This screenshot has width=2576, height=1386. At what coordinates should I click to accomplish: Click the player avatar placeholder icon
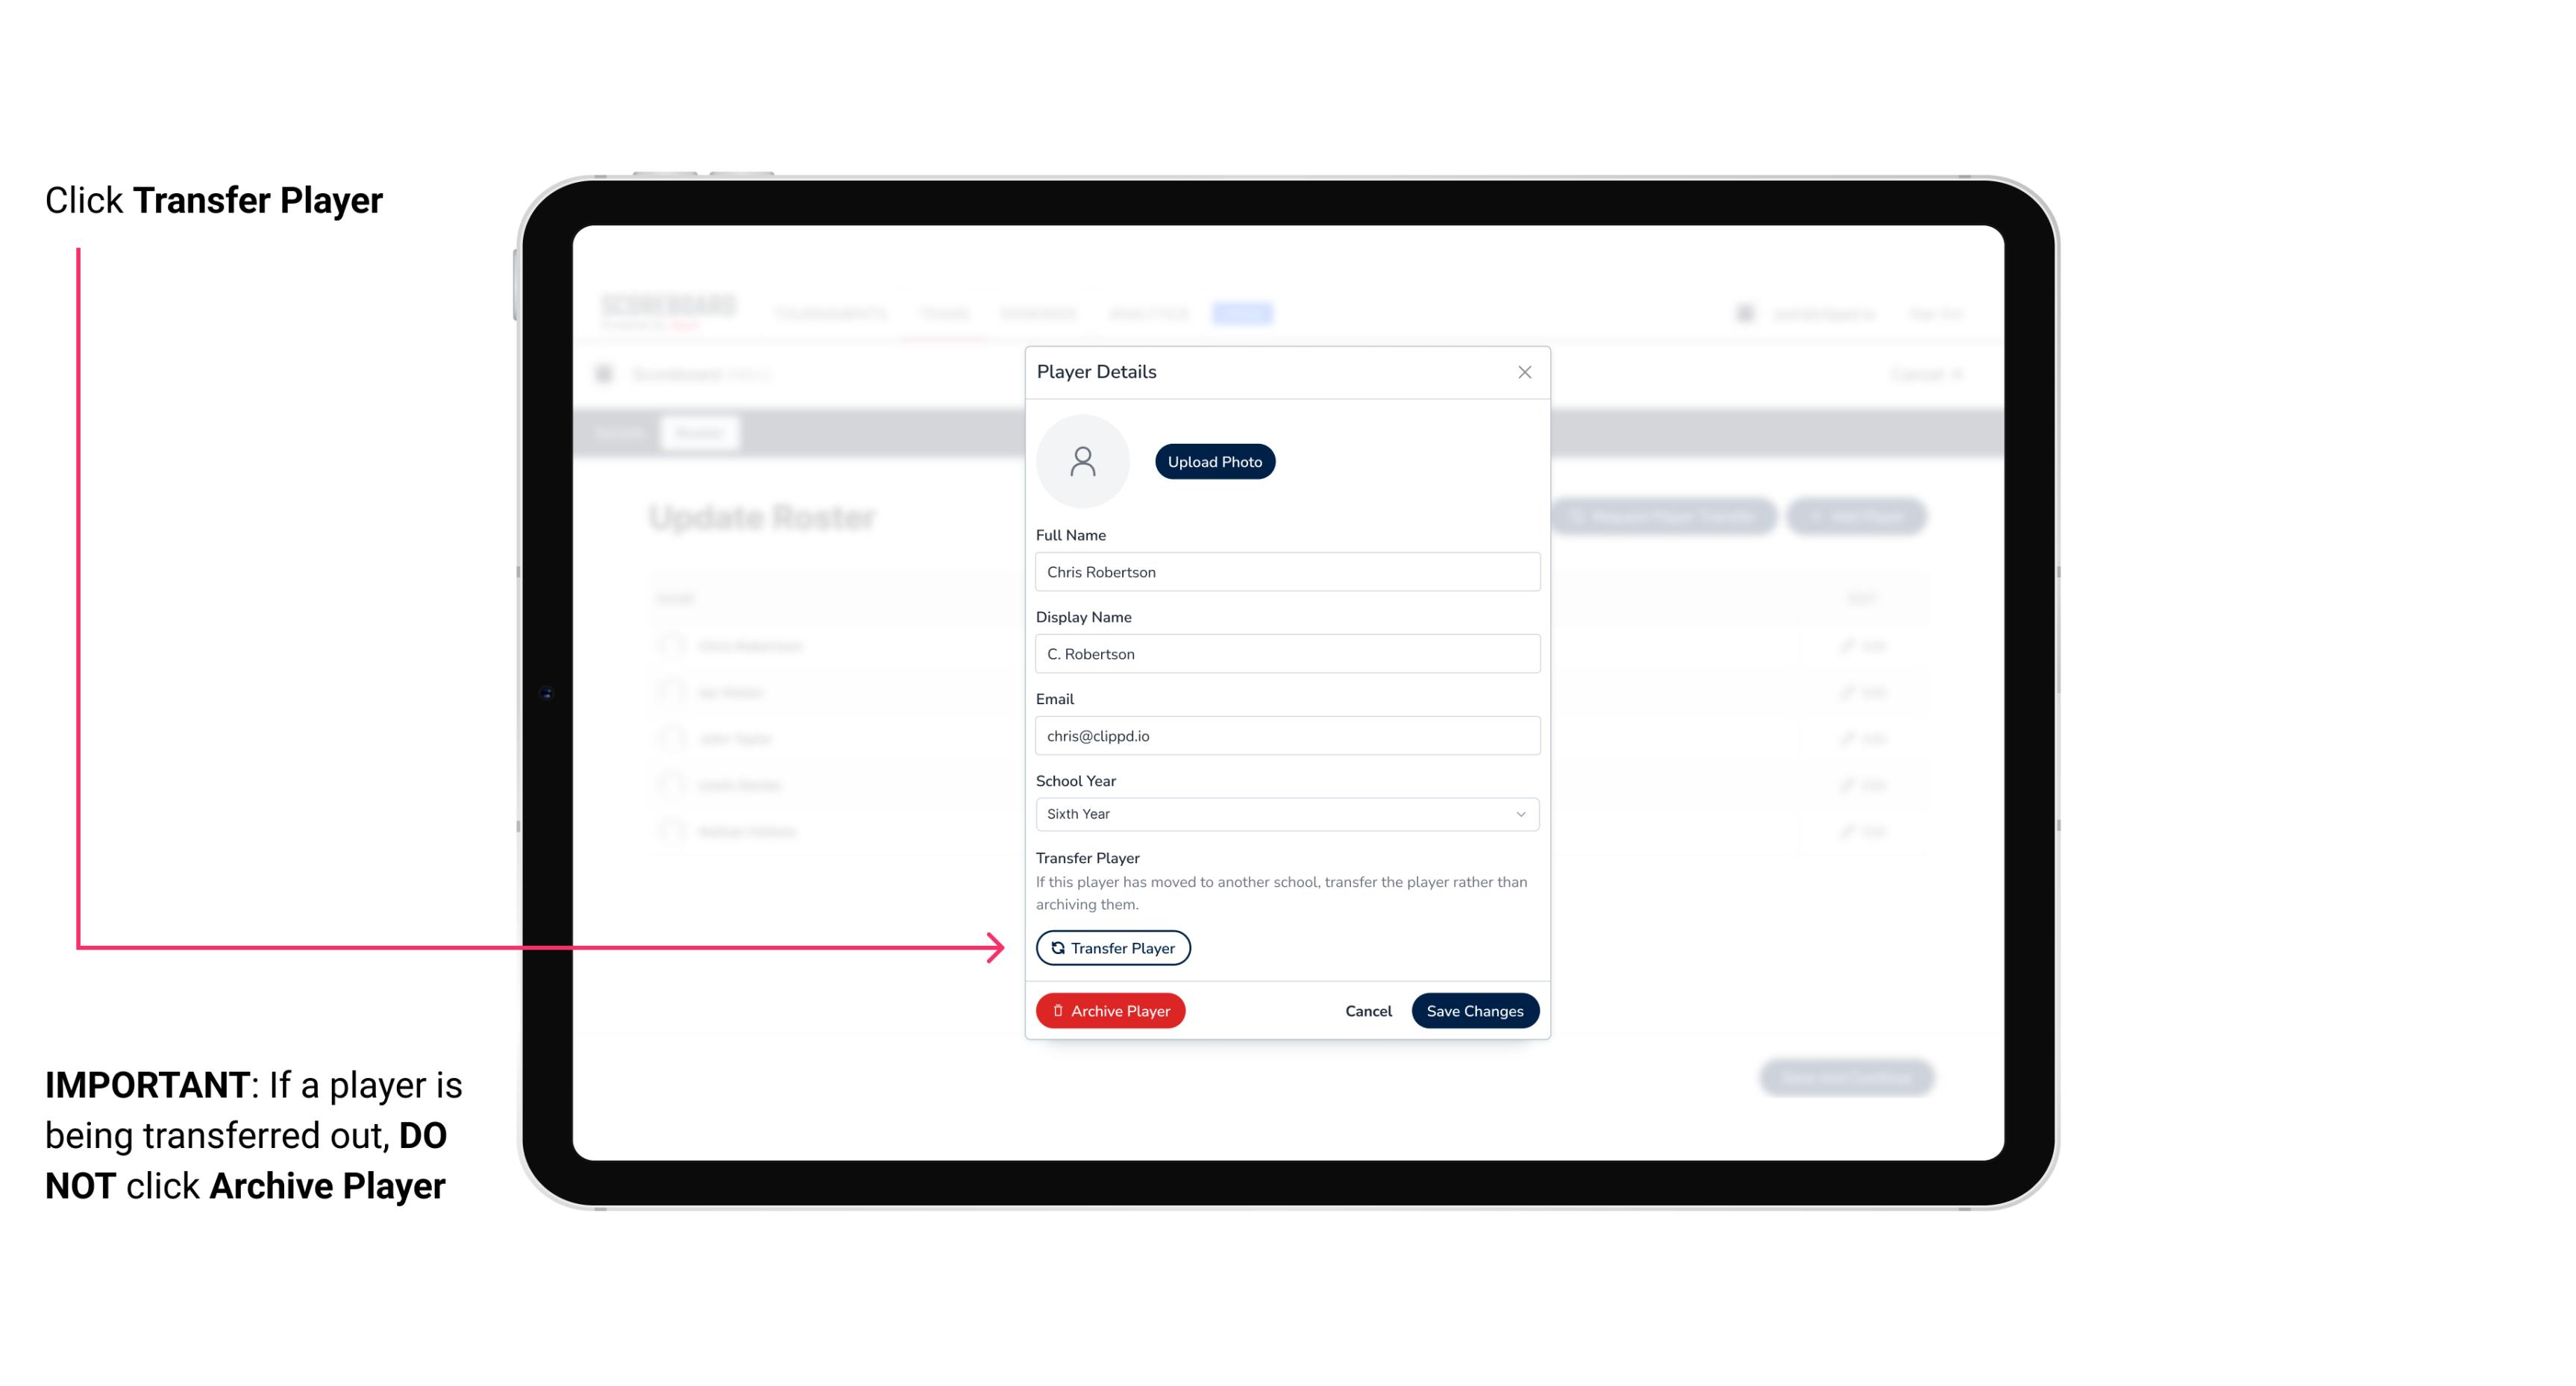coord(1082,461)
